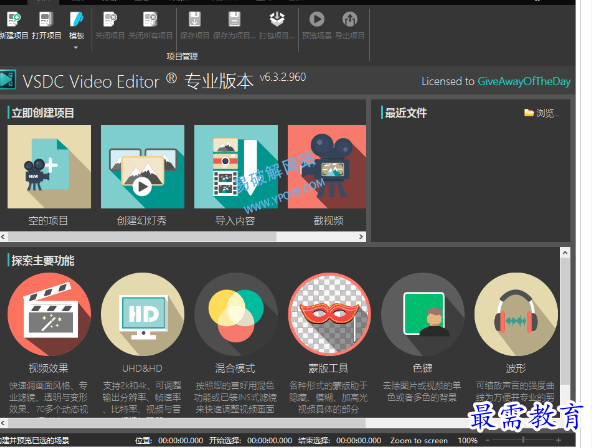Click the 混合模式 blend mode circles icon
The image size is (592, 448).
pos(236,314)
